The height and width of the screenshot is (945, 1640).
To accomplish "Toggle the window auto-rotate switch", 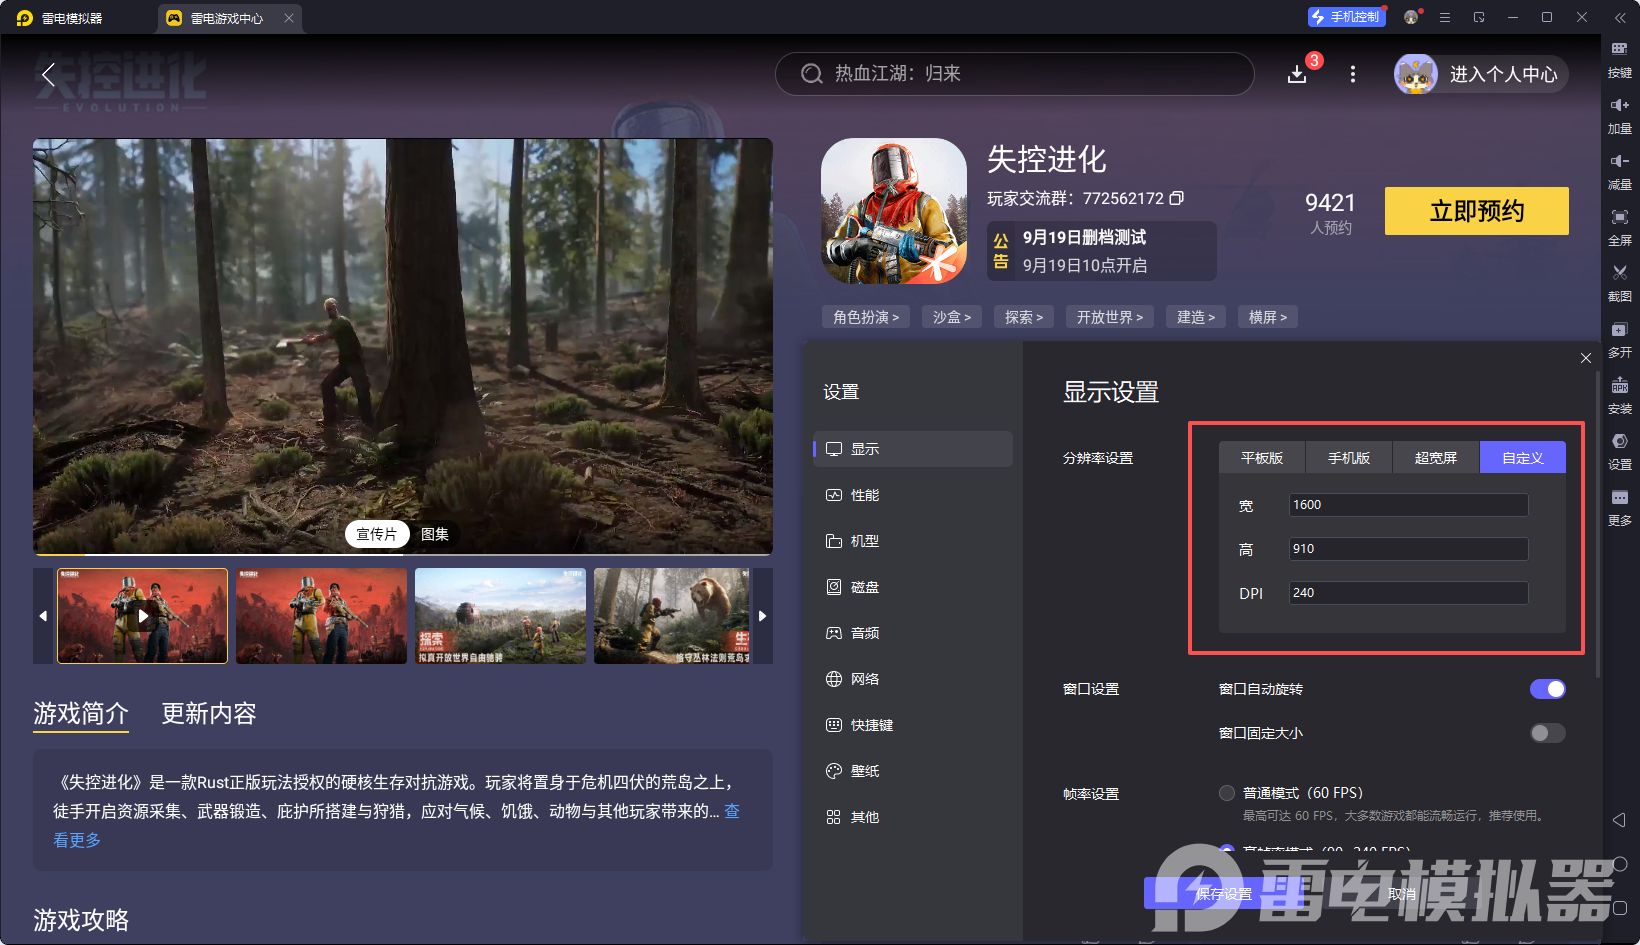I will click(x=1547, y=689).
